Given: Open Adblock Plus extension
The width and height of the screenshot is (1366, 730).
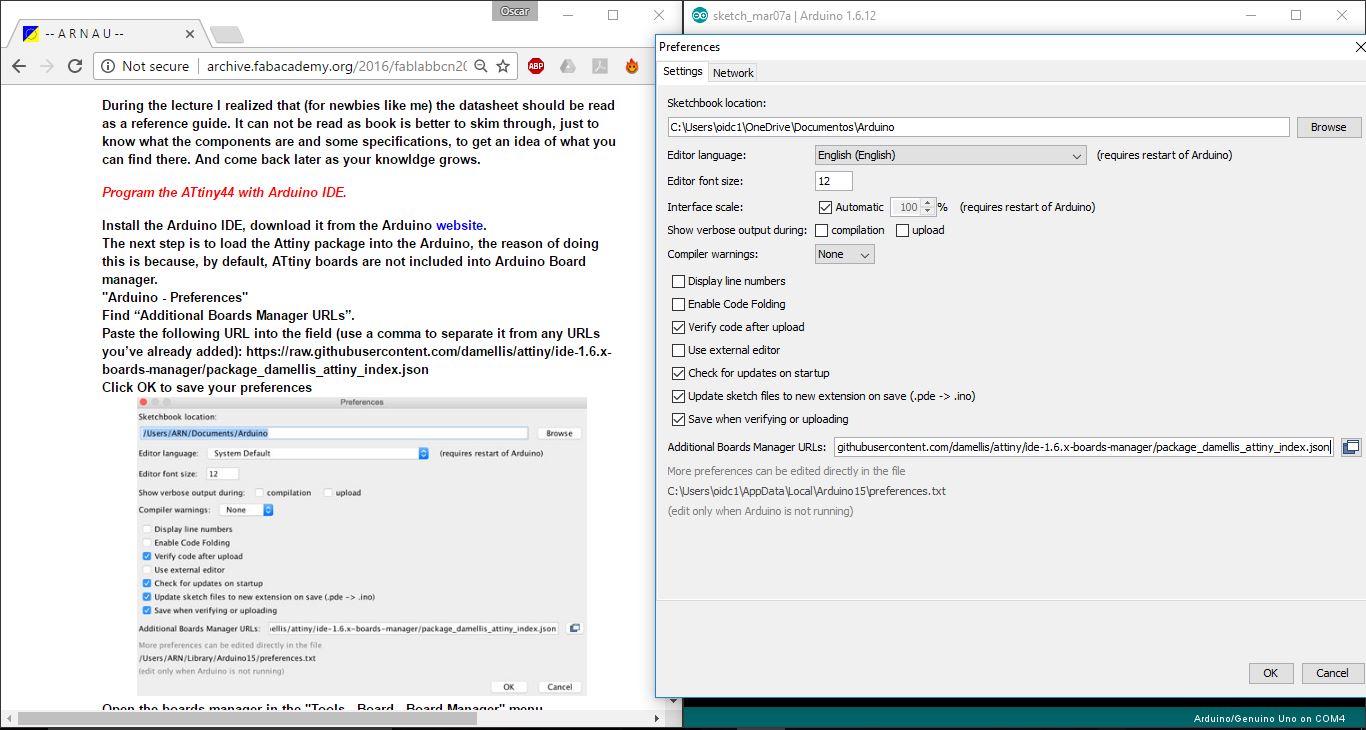Looking at the screenshot, I should (536, 66).
